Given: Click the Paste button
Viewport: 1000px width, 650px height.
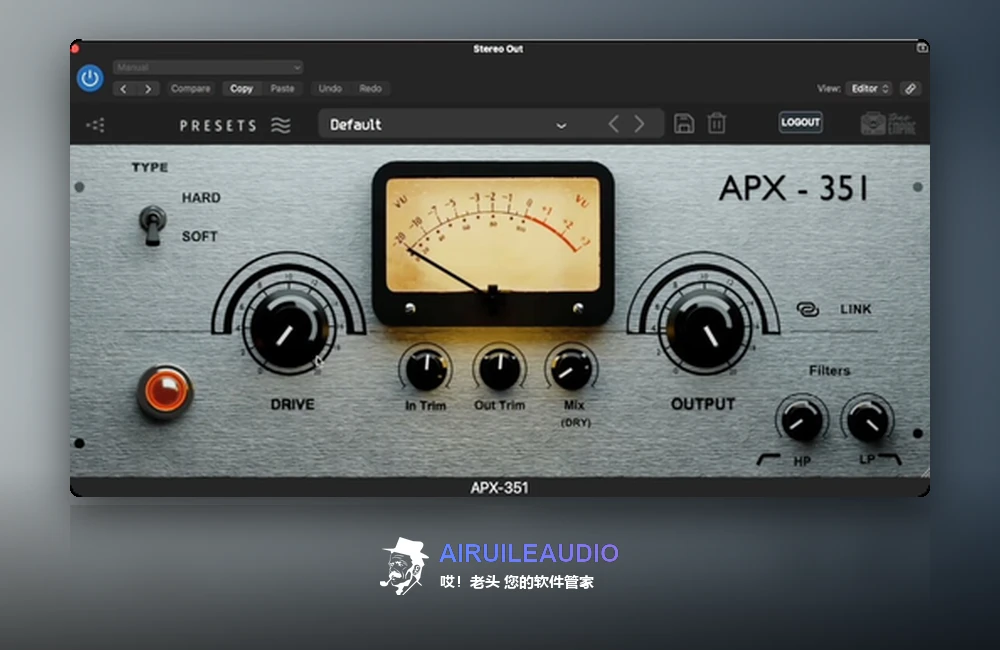Looking at the screenshot, I should click(283, 89).
